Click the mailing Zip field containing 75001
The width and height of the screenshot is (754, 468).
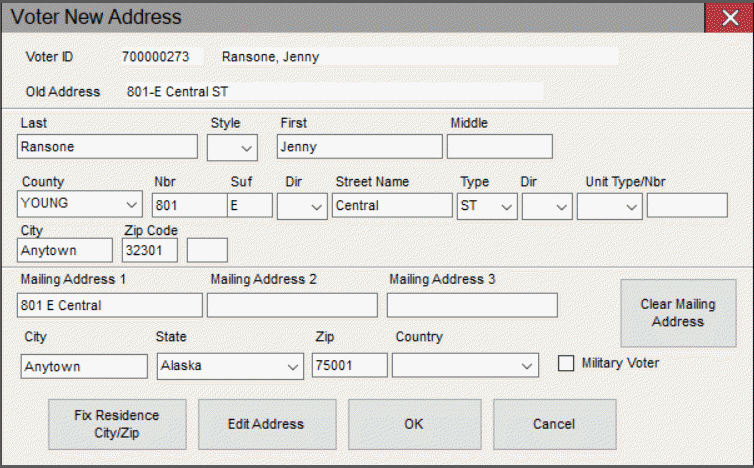[350, 366]
